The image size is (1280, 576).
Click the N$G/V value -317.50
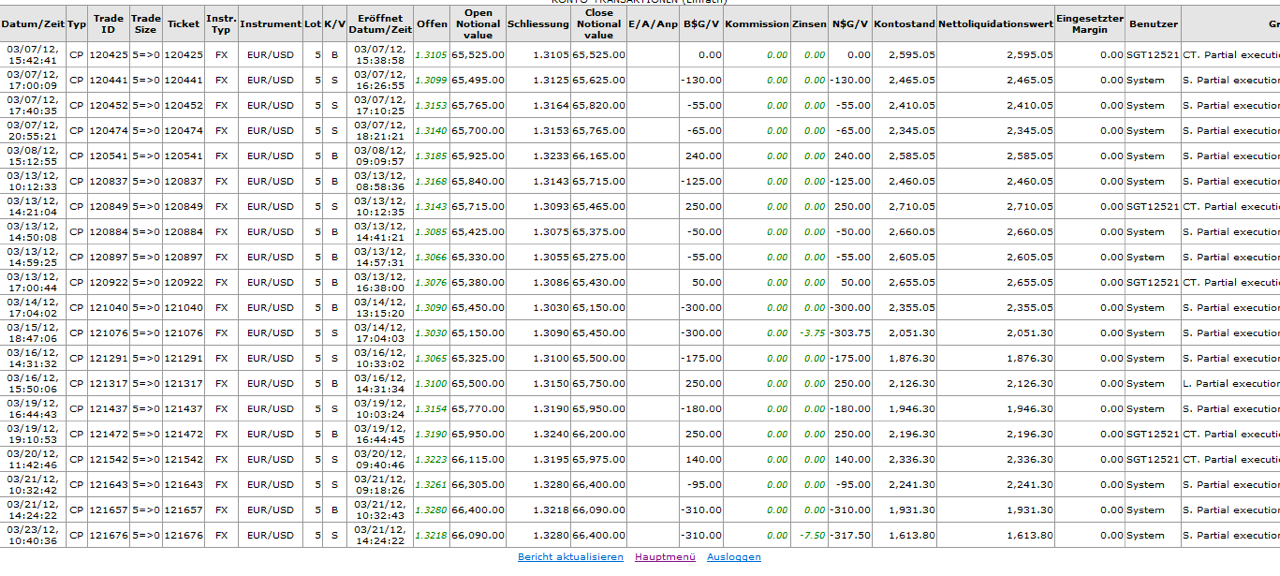pos(850,535)
